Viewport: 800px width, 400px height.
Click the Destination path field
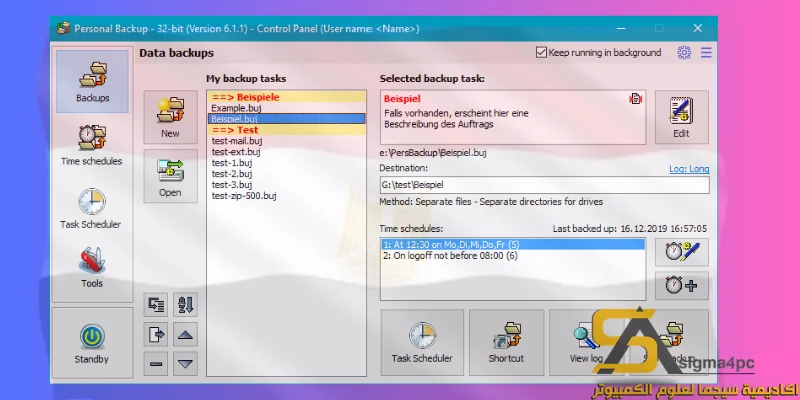coord(544,185)
